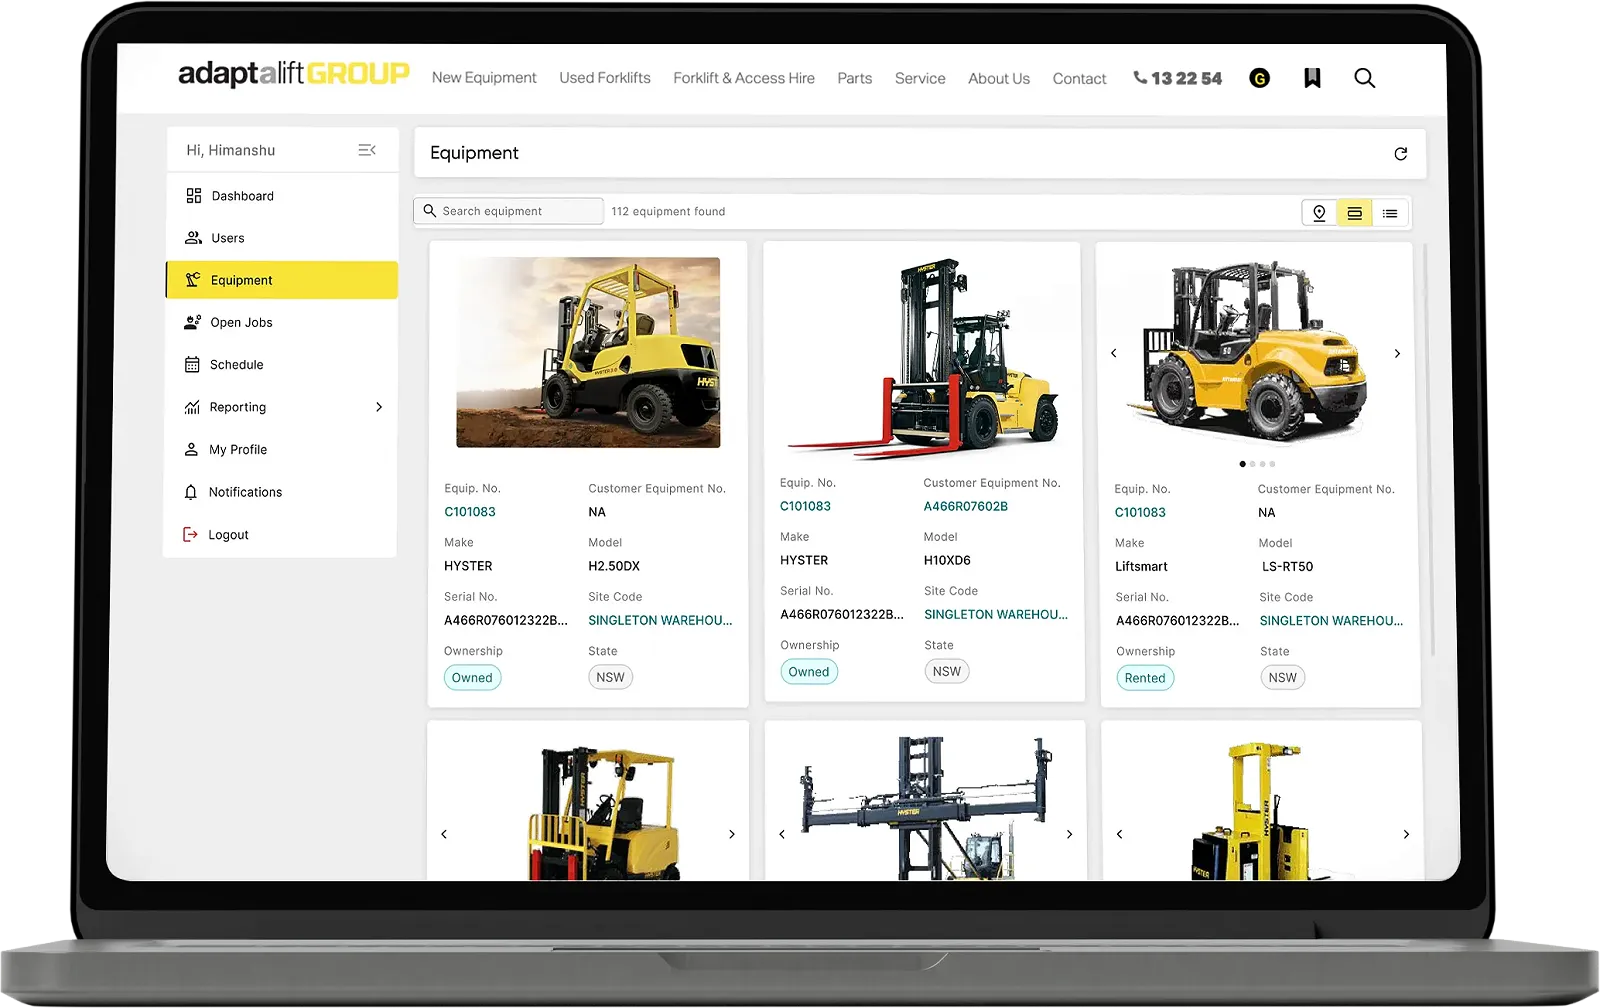Click inside the Search equipment field
Viewport: 1600px width, 1008px height.
(x=508, y=211)
